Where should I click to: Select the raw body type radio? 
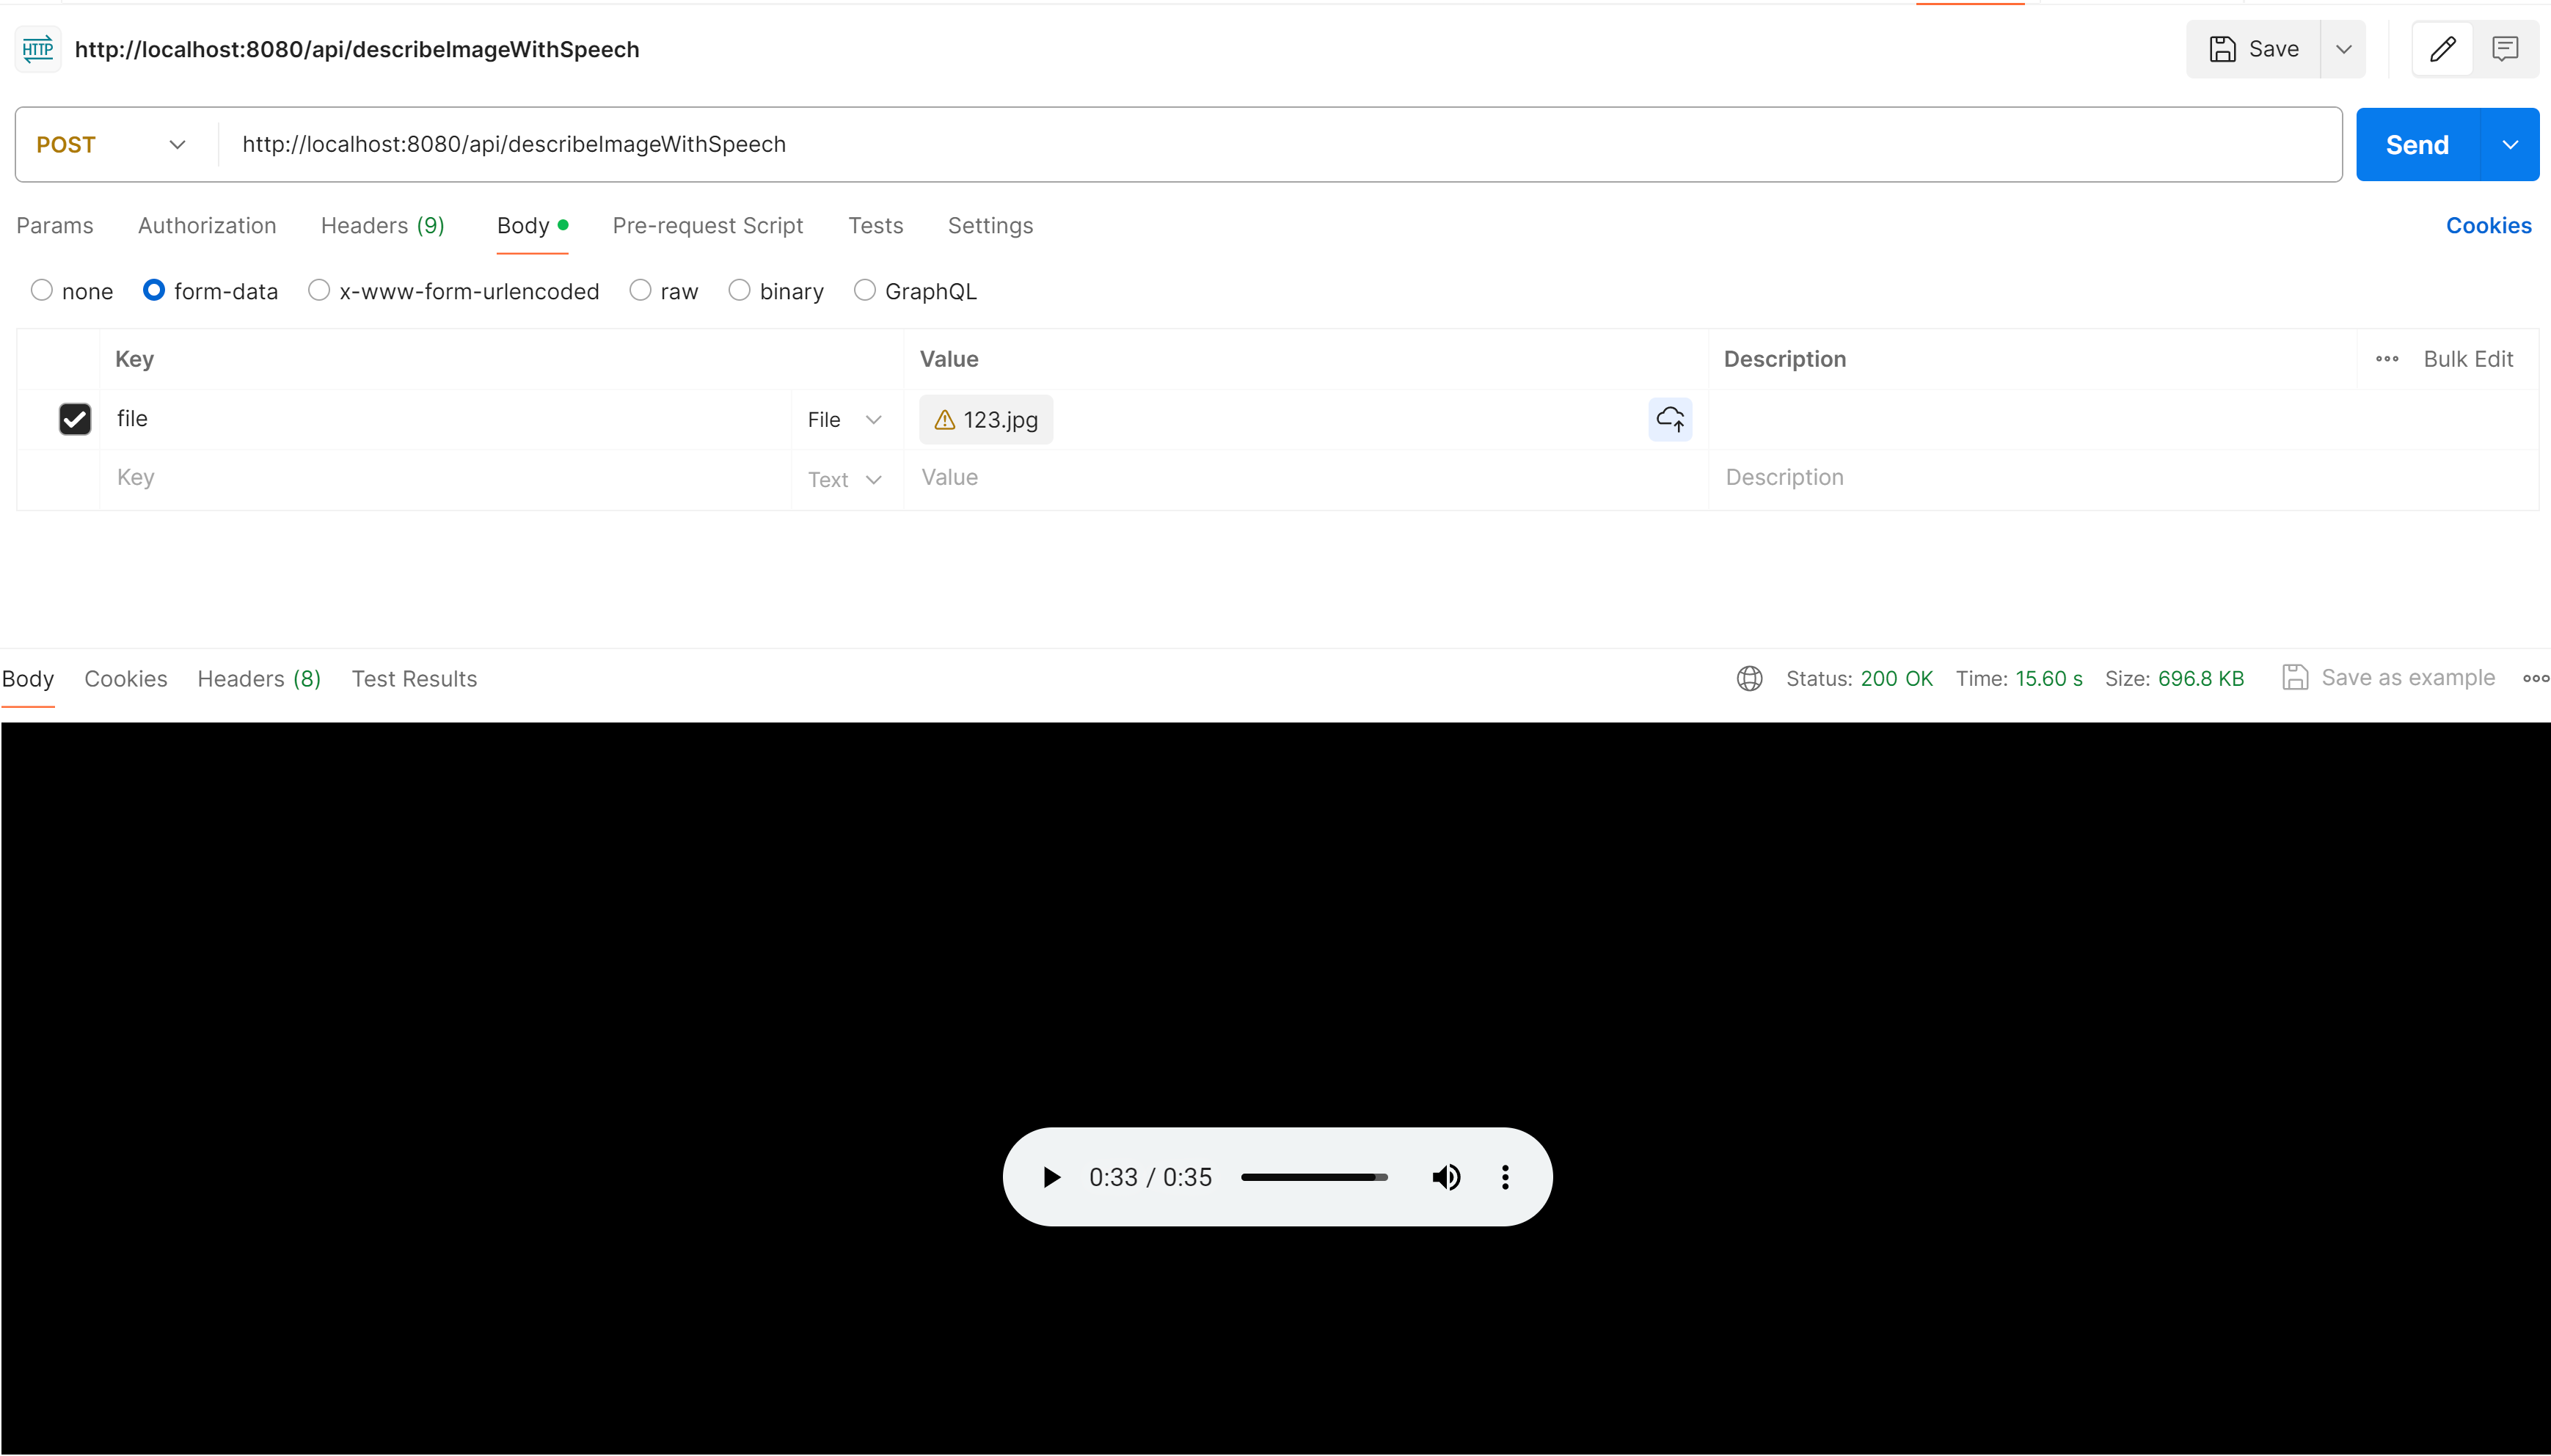pyautogui.click(x=640, y=291)
